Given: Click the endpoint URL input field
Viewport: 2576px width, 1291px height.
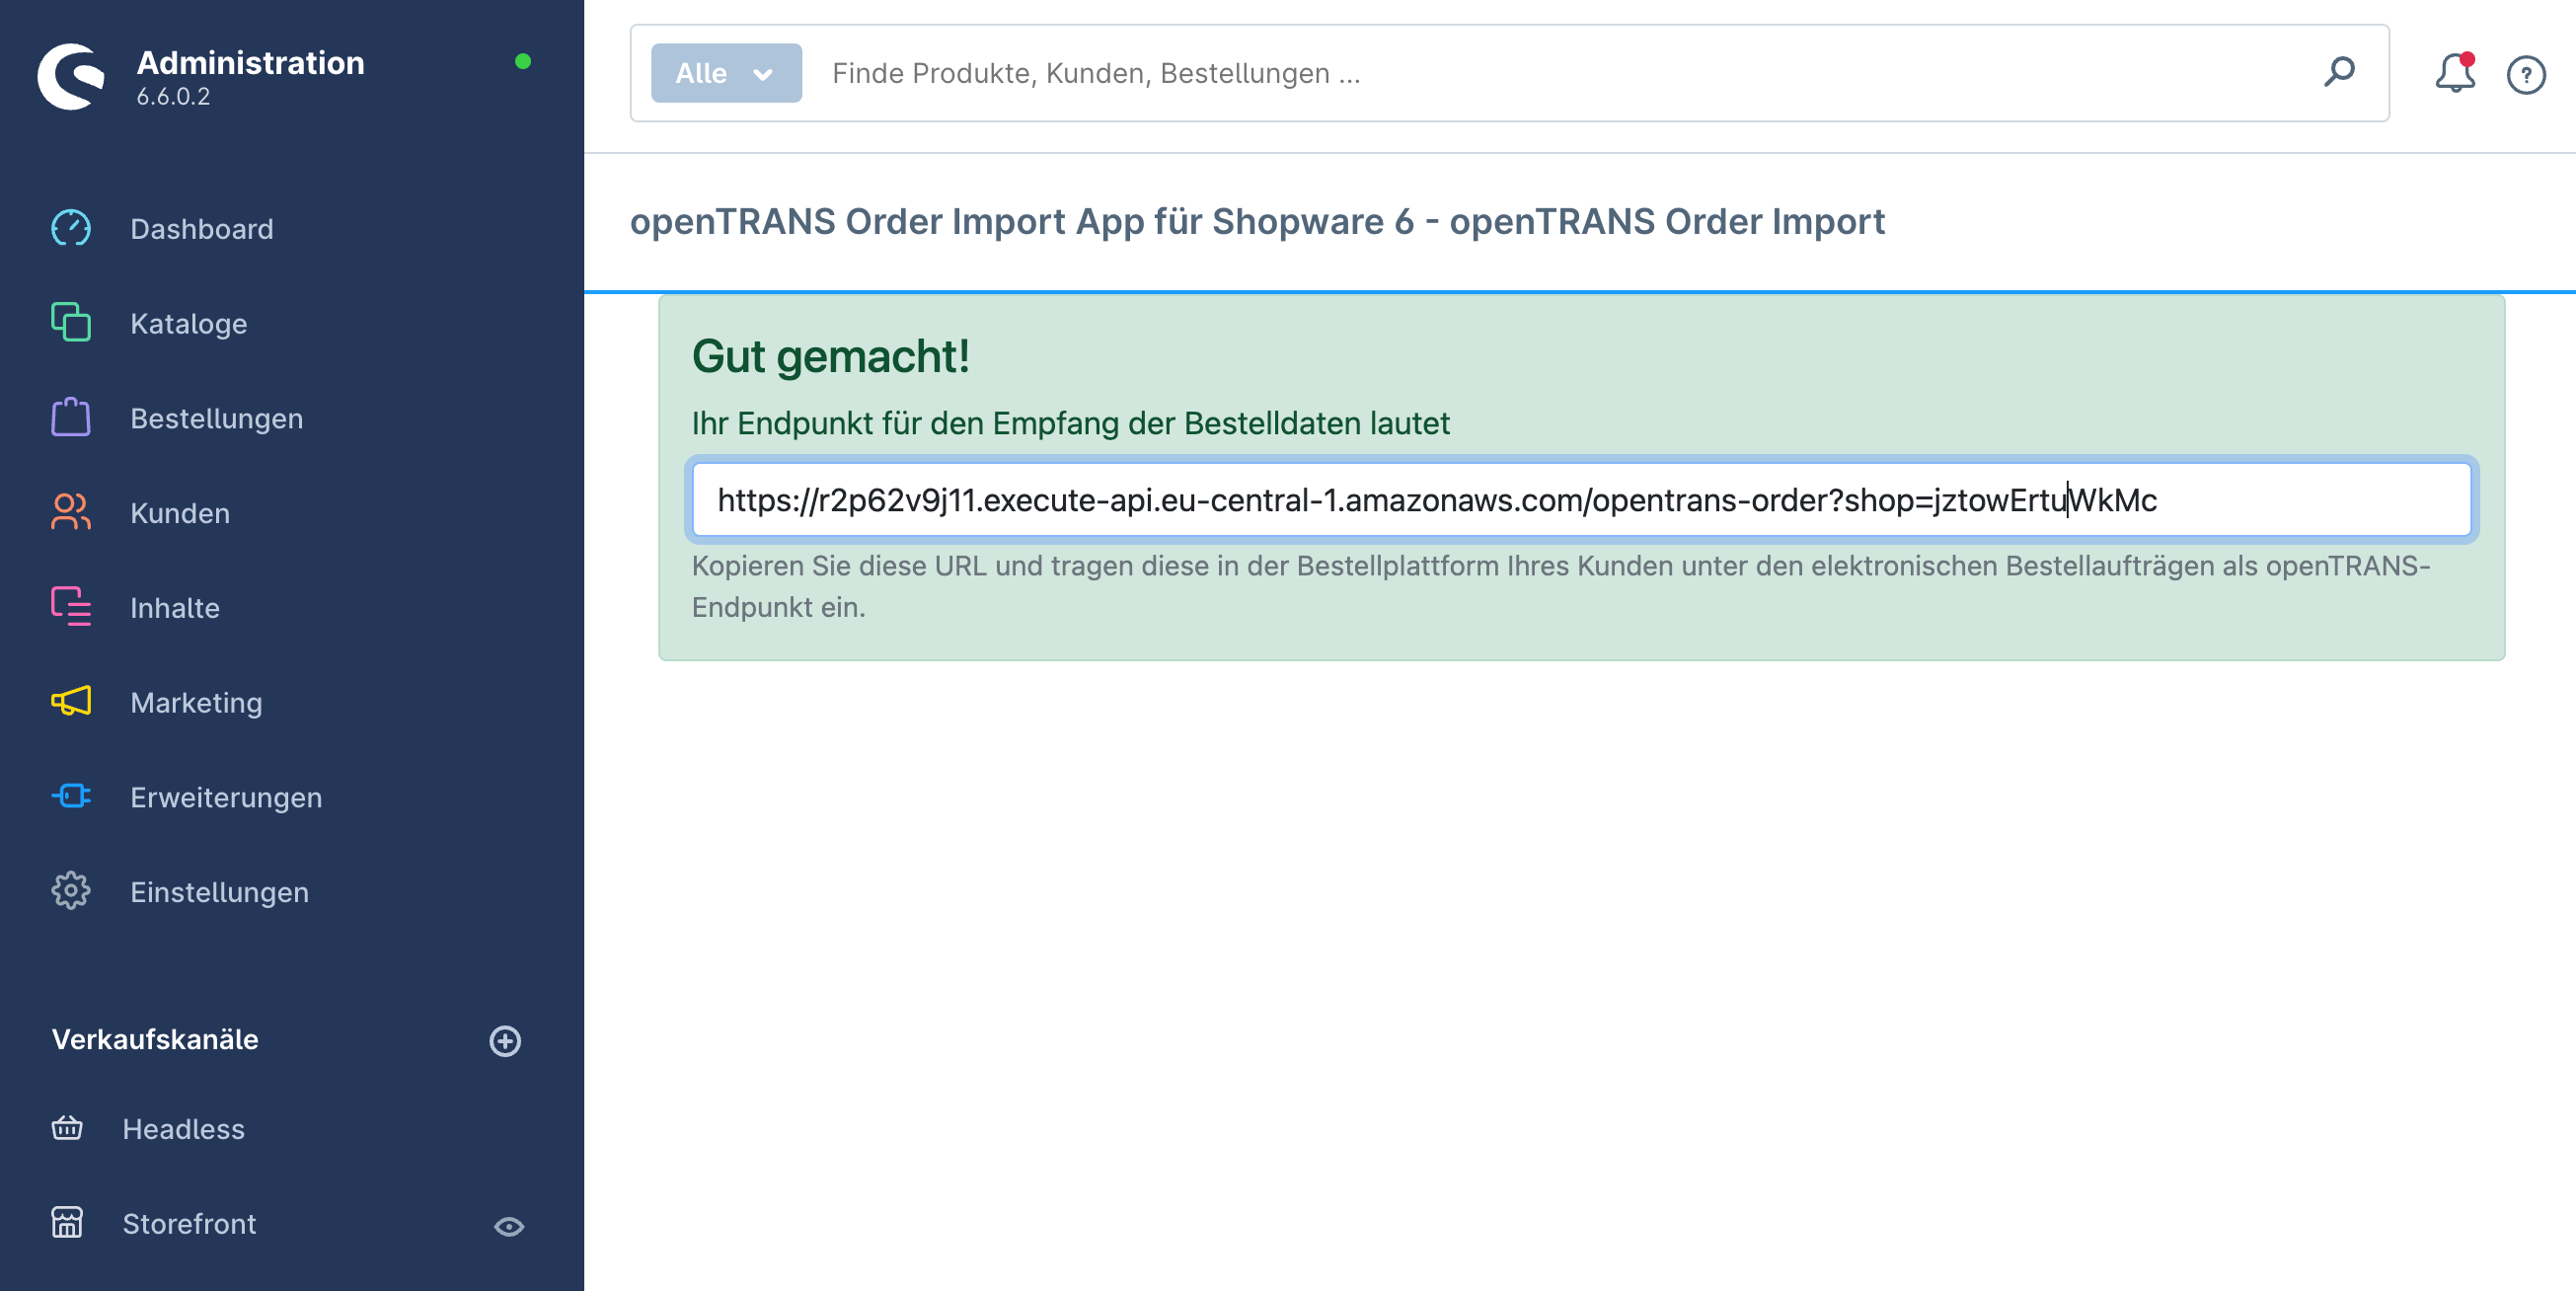Looking at the screenshot, I should tap(1581, 499).
